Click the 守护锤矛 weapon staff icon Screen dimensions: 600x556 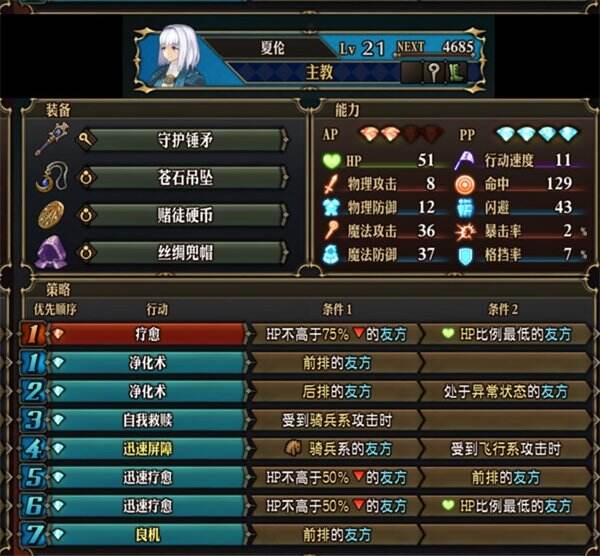[x=52, y=139]
